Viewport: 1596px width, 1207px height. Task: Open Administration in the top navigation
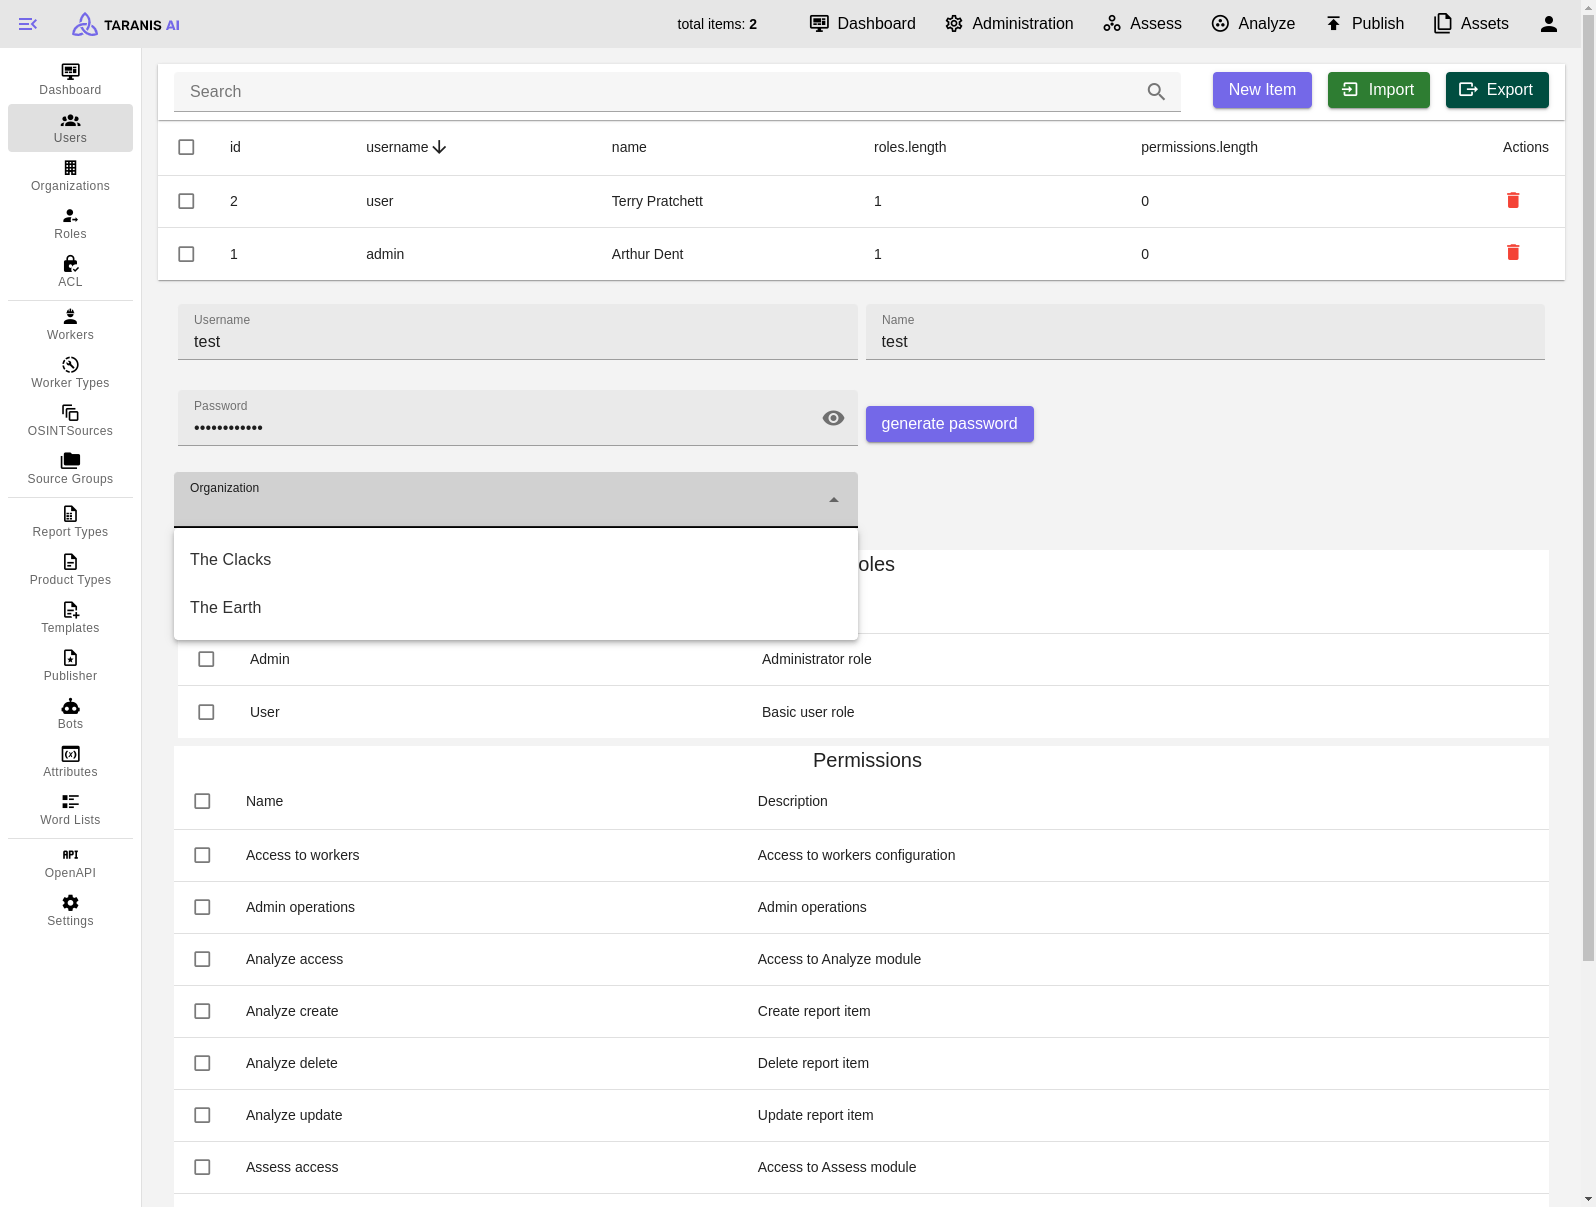1009,24
